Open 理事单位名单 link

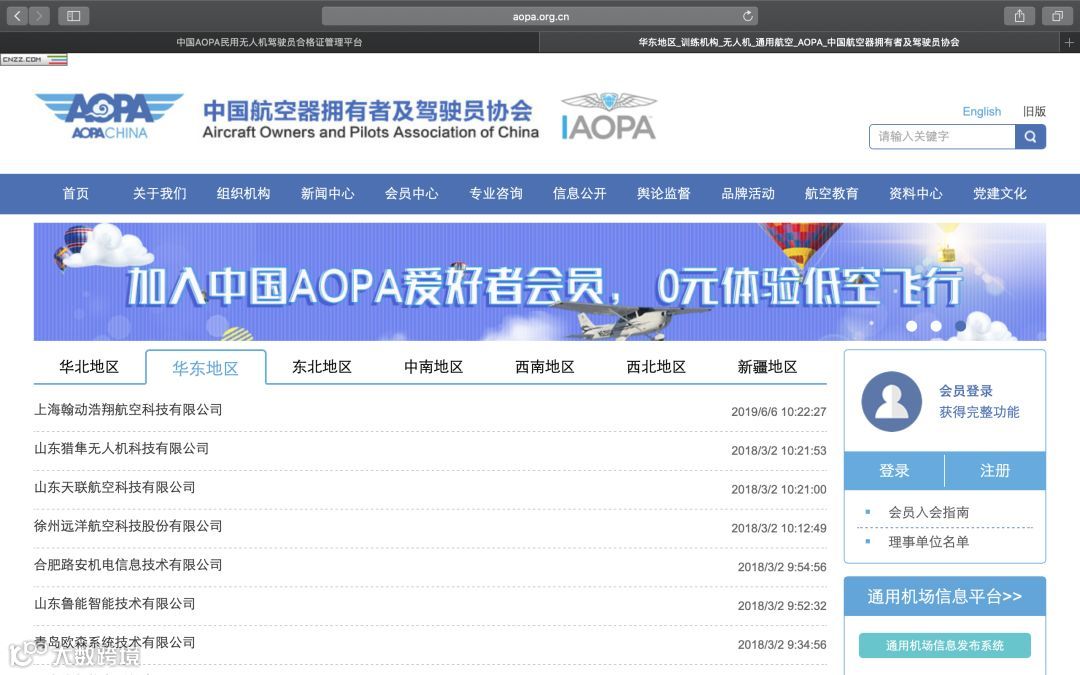pyautogui.click(x=928, y=542)
